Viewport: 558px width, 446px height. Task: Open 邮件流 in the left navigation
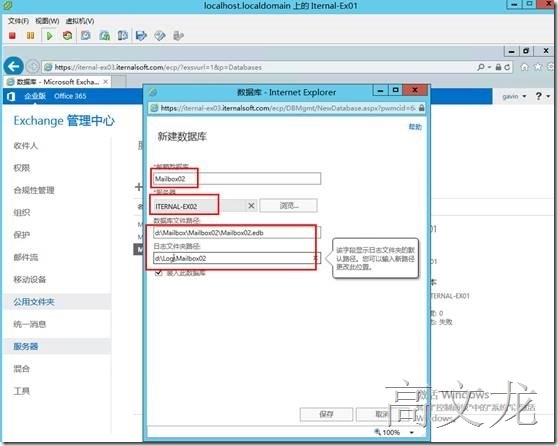pyautogui.click(x=26, y=257)
